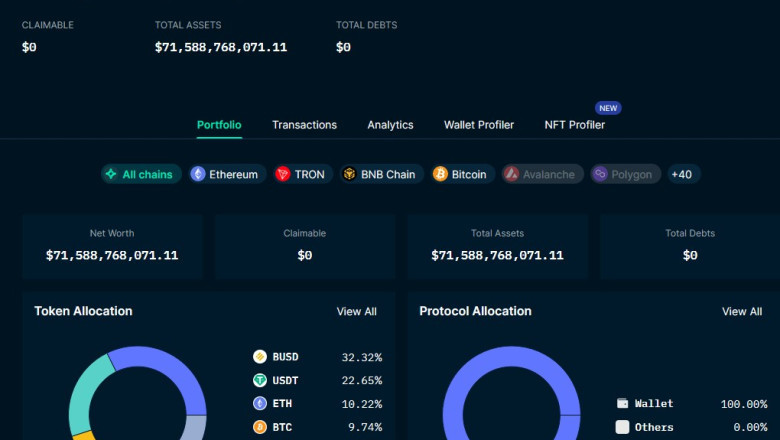Filter portfolio by Bitcoin chain

click(463, 174)
